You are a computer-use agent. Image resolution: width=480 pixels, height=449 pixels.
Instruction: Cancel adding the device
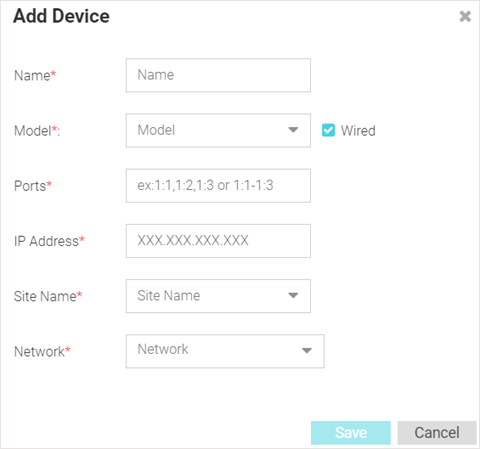coord(437,433)
